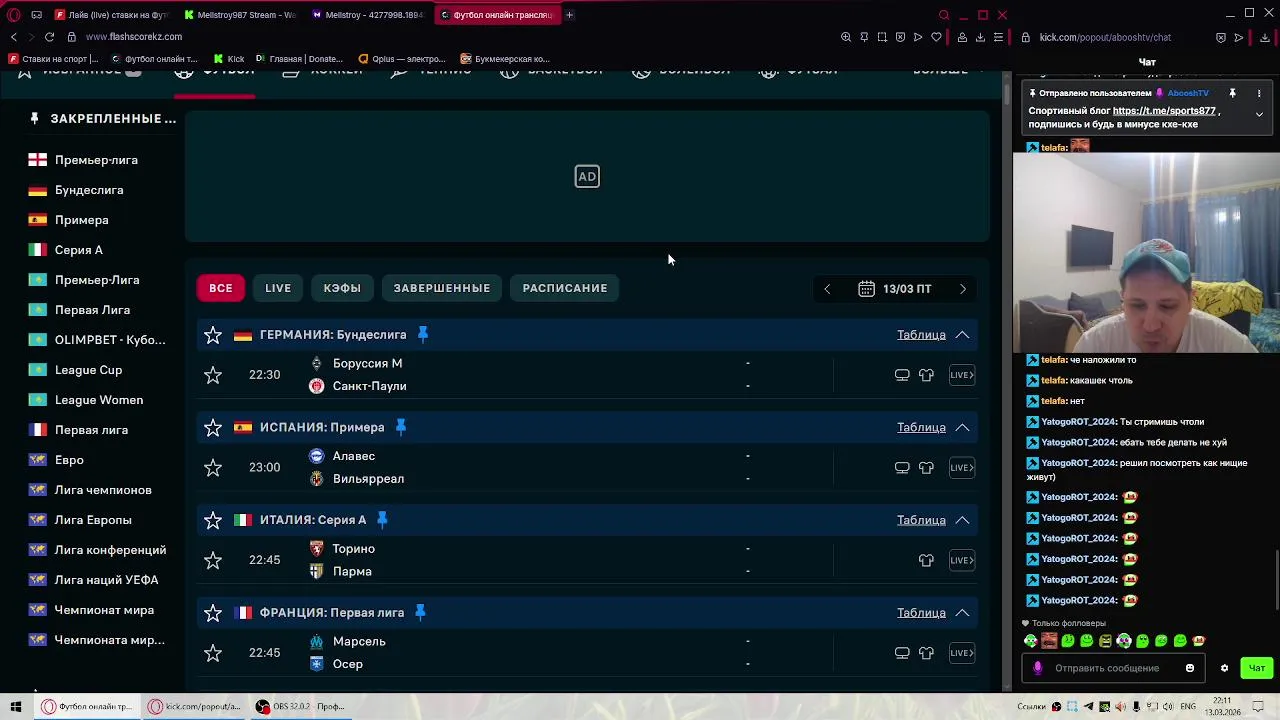Image resolution: width=1280 pixels, height=720 pixels.
Task: Switch to kick.com popout taskbar window
Action: point(194,707)
